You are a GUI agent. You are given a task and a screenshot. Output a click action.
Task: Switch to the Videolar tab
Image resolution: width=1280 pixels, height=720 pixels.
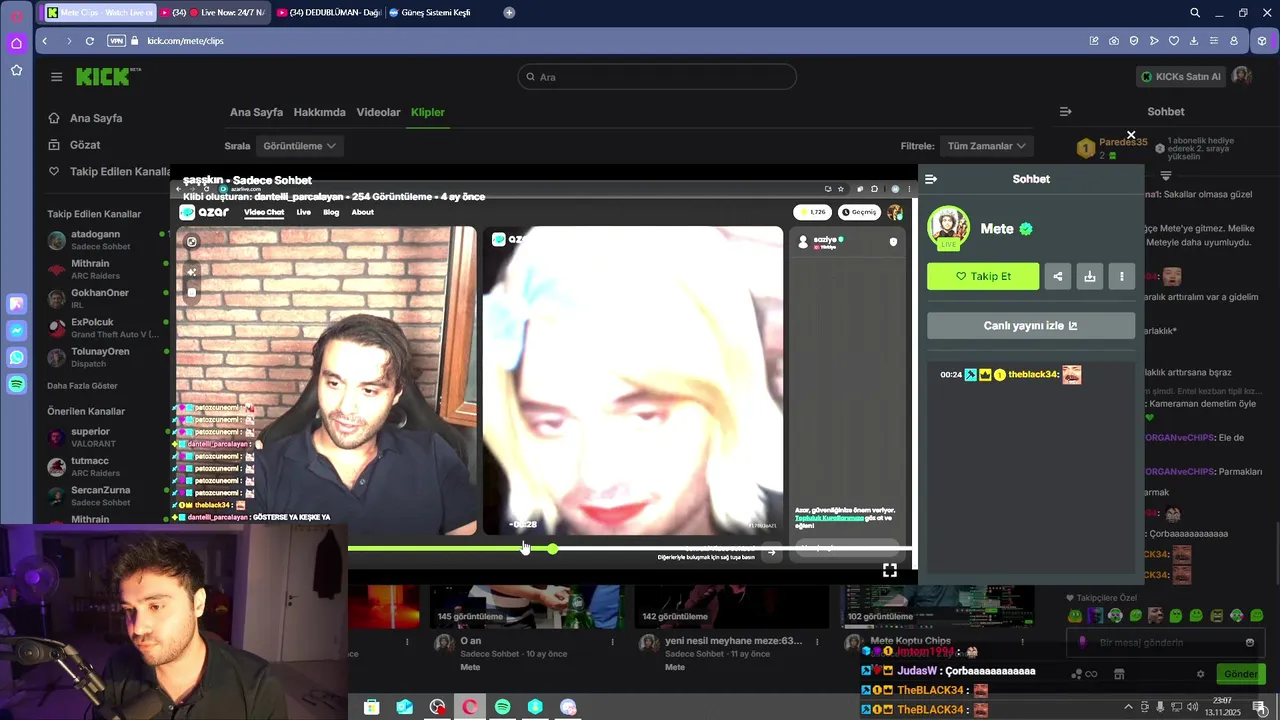pyautogui.click(x=378, y=112)
